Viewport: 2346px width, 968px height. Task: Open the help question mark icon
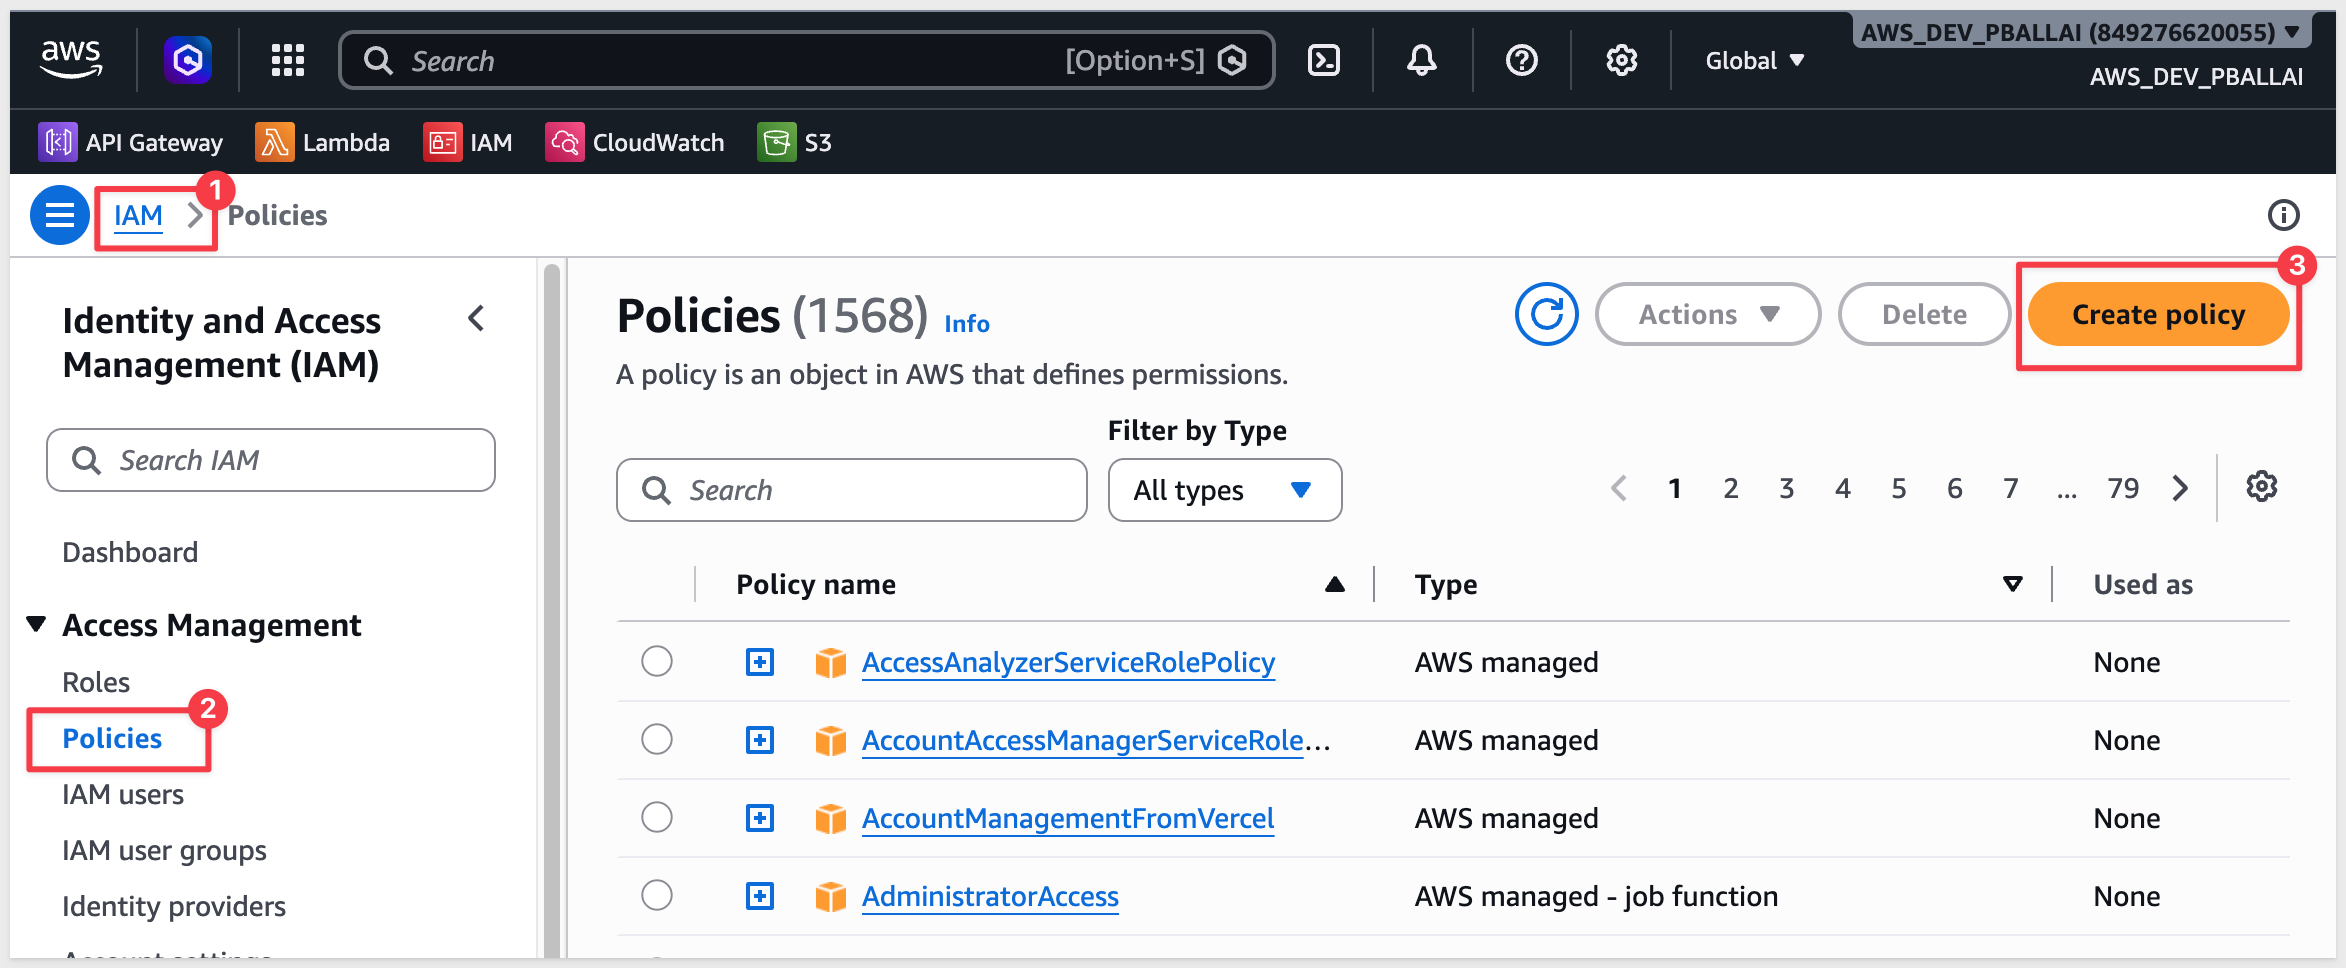[1522, 60]
